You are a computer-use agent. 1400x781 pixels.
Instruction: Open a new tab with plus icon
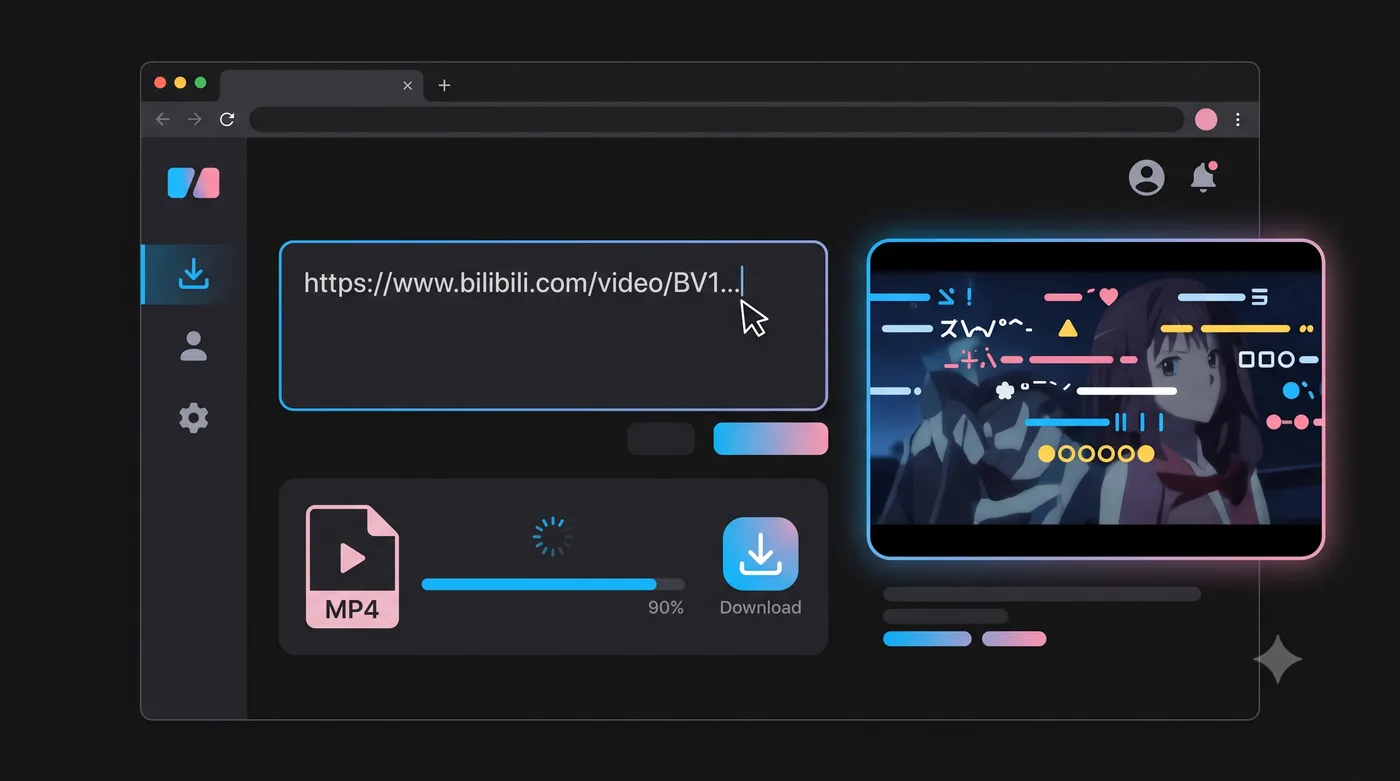pyautogui.click(x=444, y=86)
